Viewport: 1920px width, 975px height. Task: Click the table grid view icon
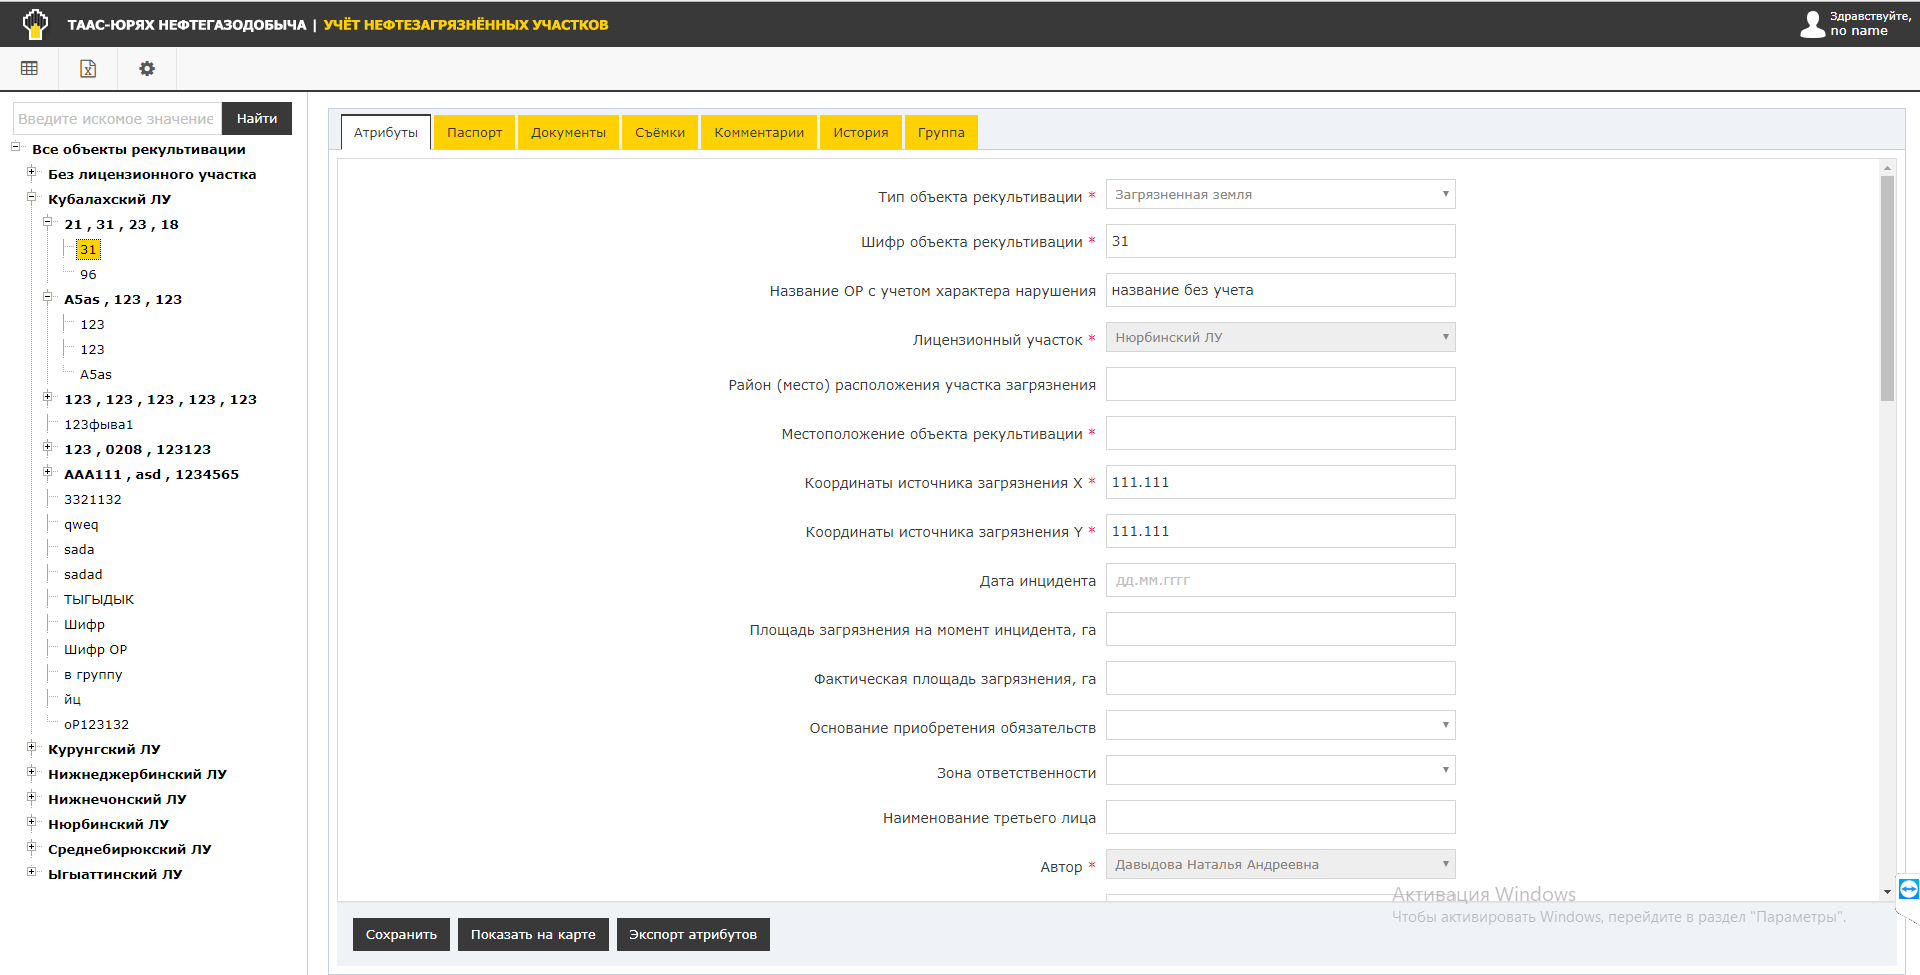coord(29,68)
